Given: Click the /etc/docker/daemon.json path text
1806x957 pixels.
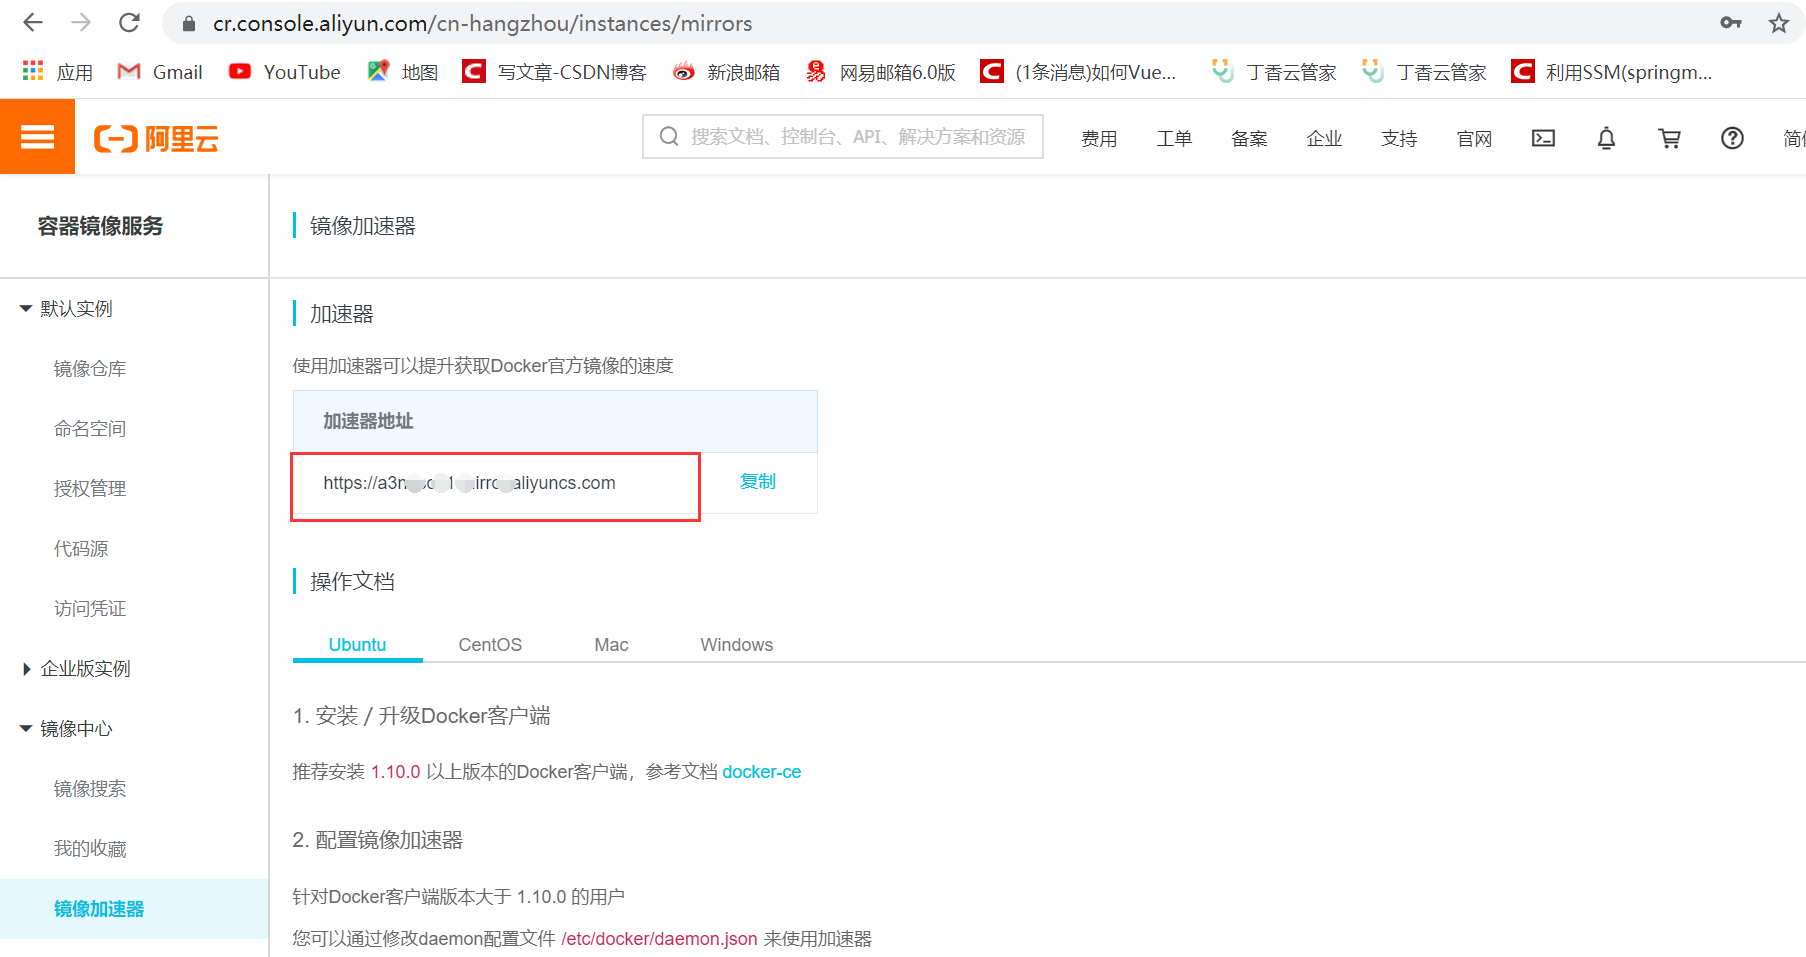Looking at the screenshot, I should pos(659,938).
